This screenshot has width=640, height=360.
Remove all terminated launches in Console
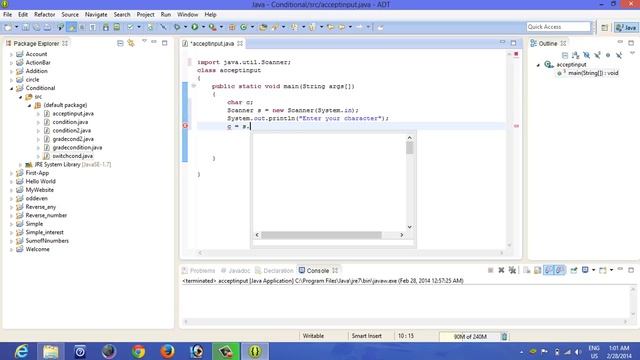pyautogui.click(x=512, y=270)
